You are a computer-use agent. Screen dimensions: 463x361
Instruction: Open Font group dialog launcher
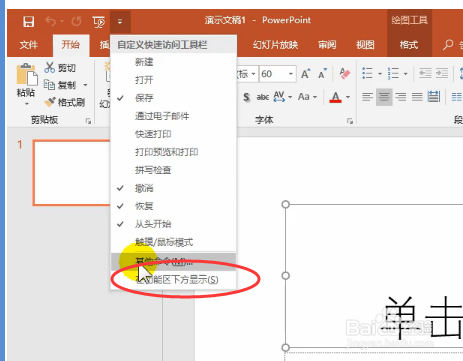(350, 121)
